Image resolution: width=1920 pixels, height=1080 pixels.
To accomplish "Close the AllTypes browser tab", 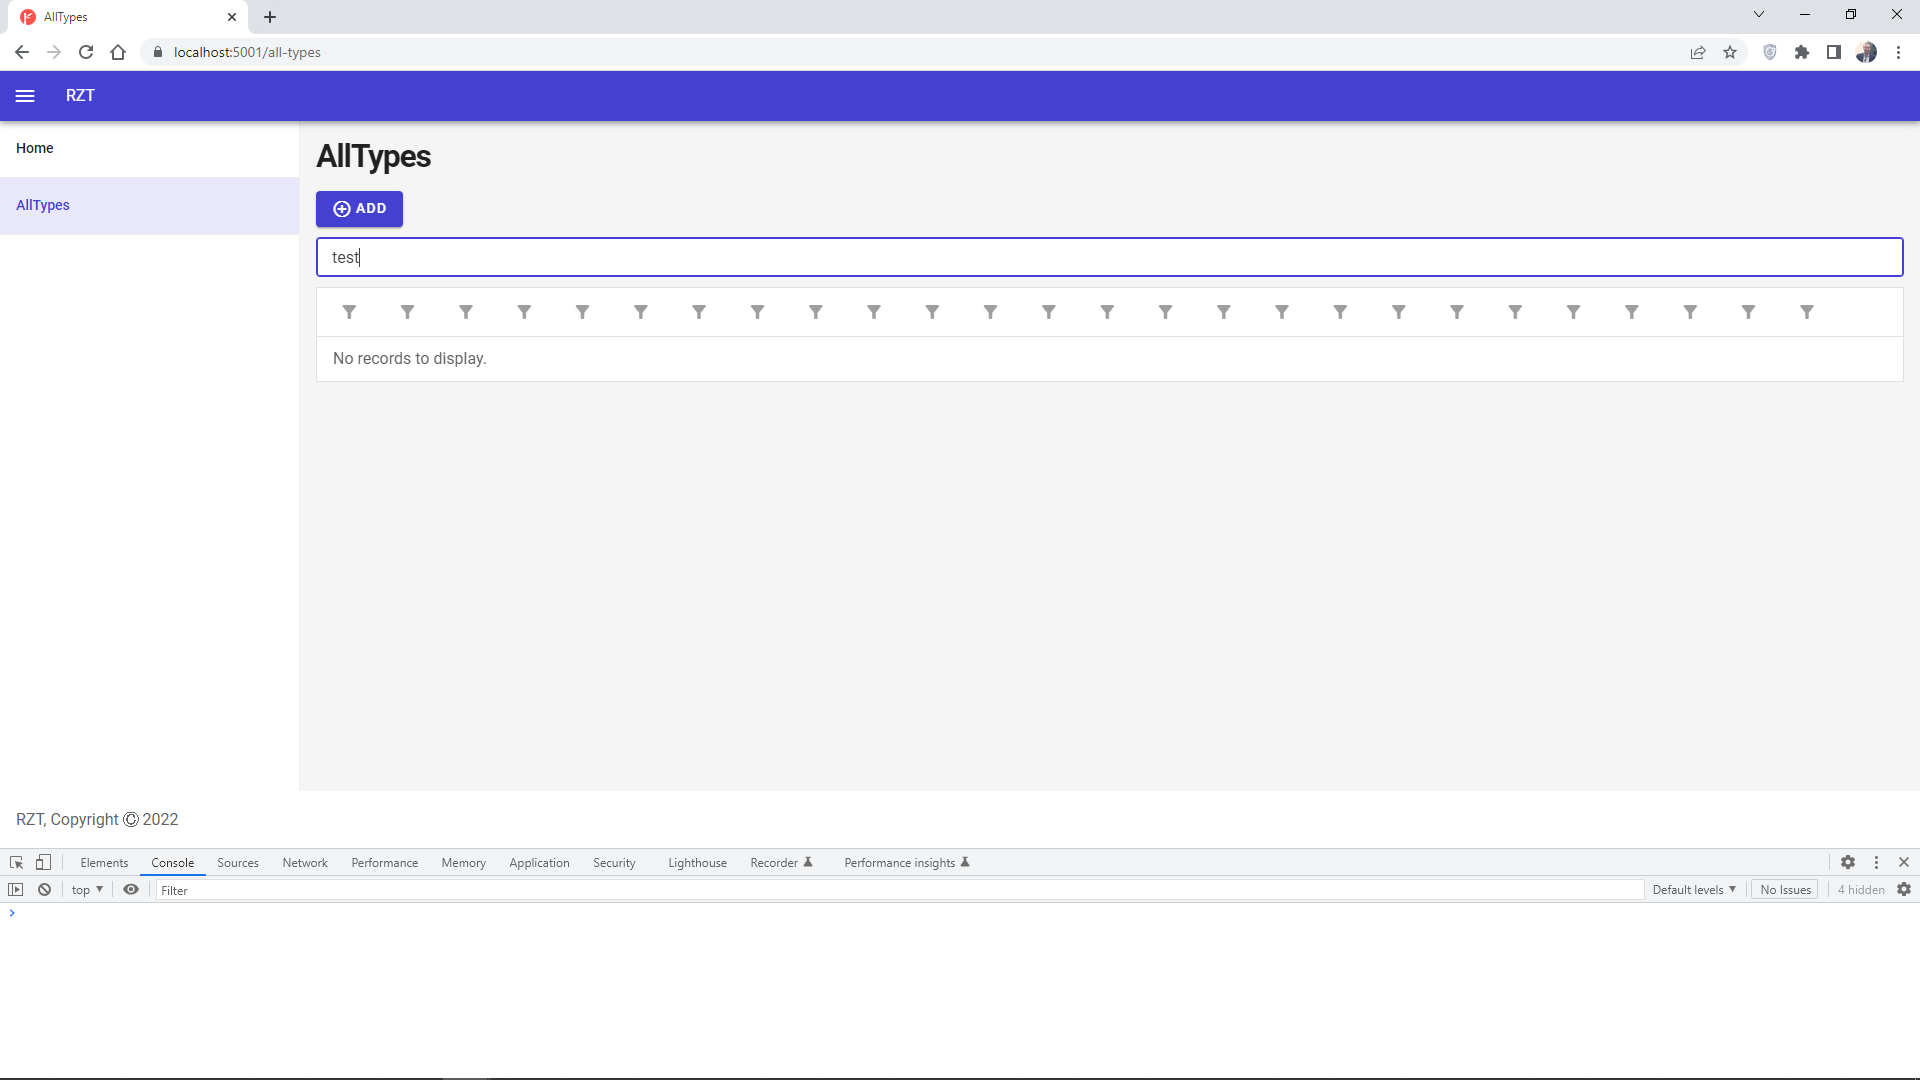I will [x=232, y=17].
